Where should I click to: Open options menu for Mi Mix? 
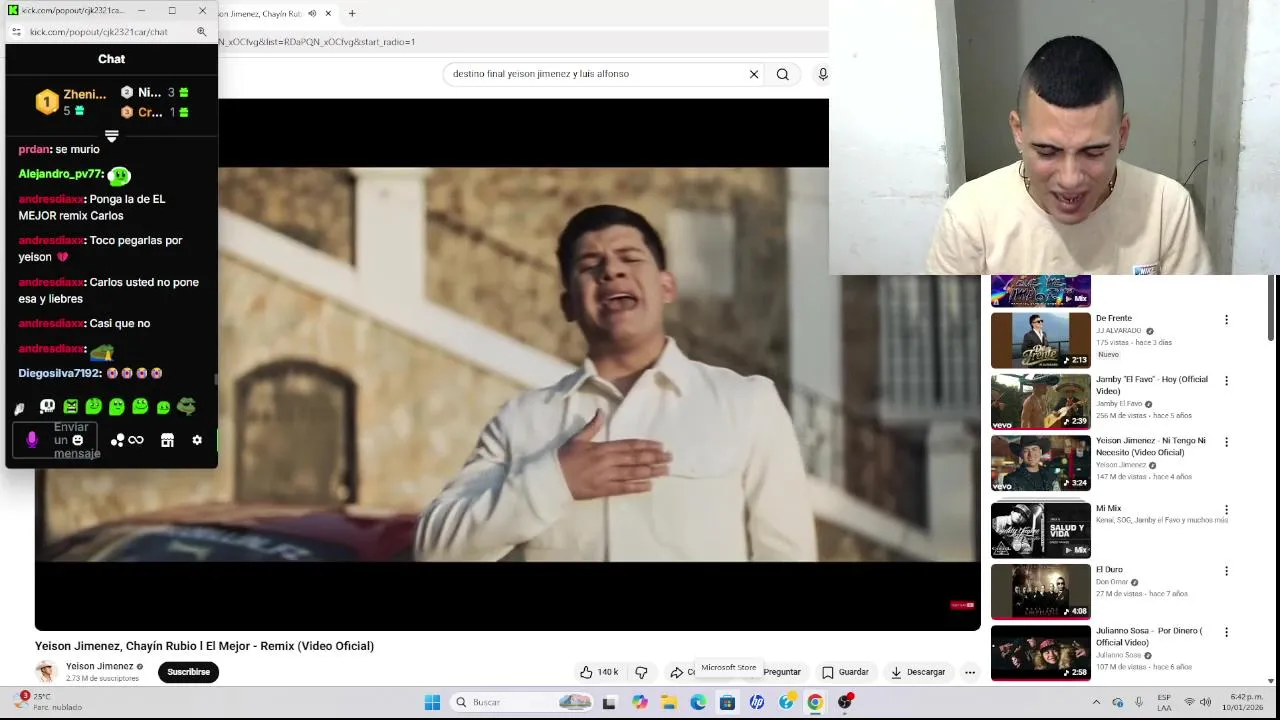[x=1226, y=510]
